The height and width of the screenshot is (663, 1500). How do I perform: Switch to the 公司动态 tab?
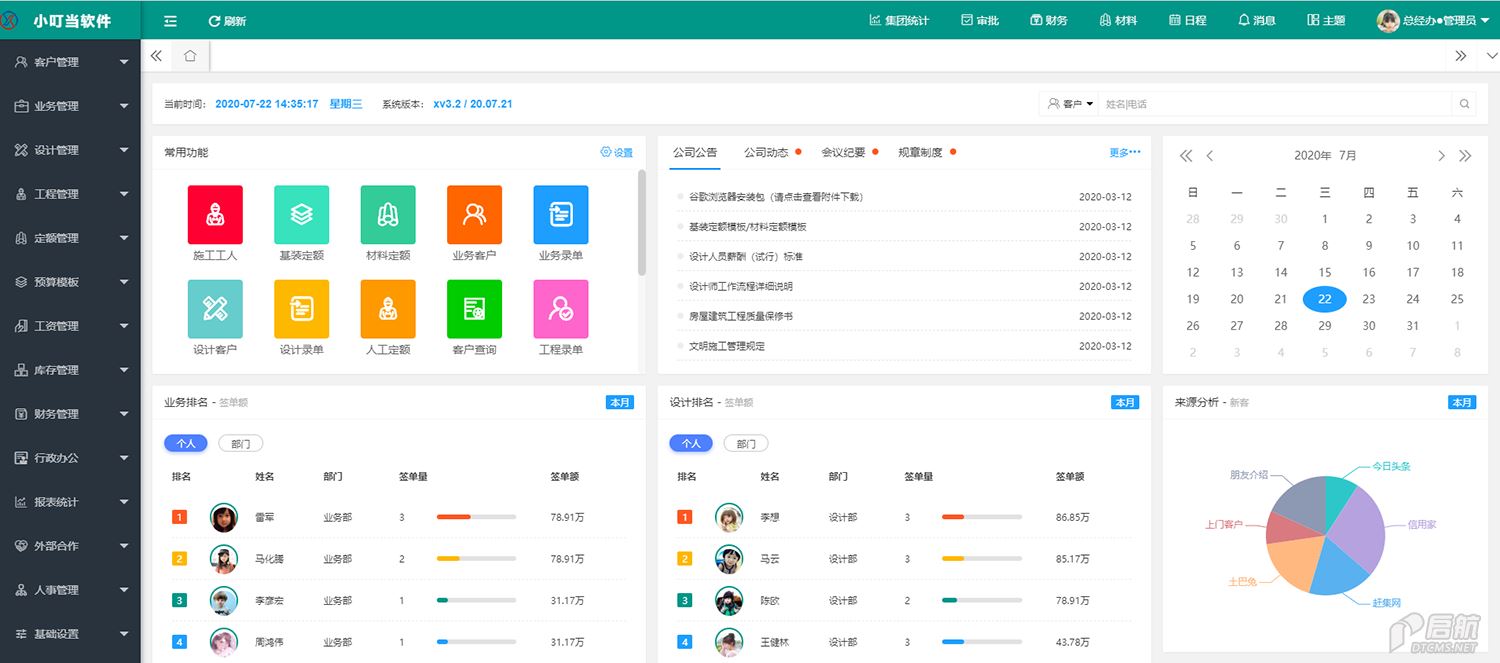(767, 153)
